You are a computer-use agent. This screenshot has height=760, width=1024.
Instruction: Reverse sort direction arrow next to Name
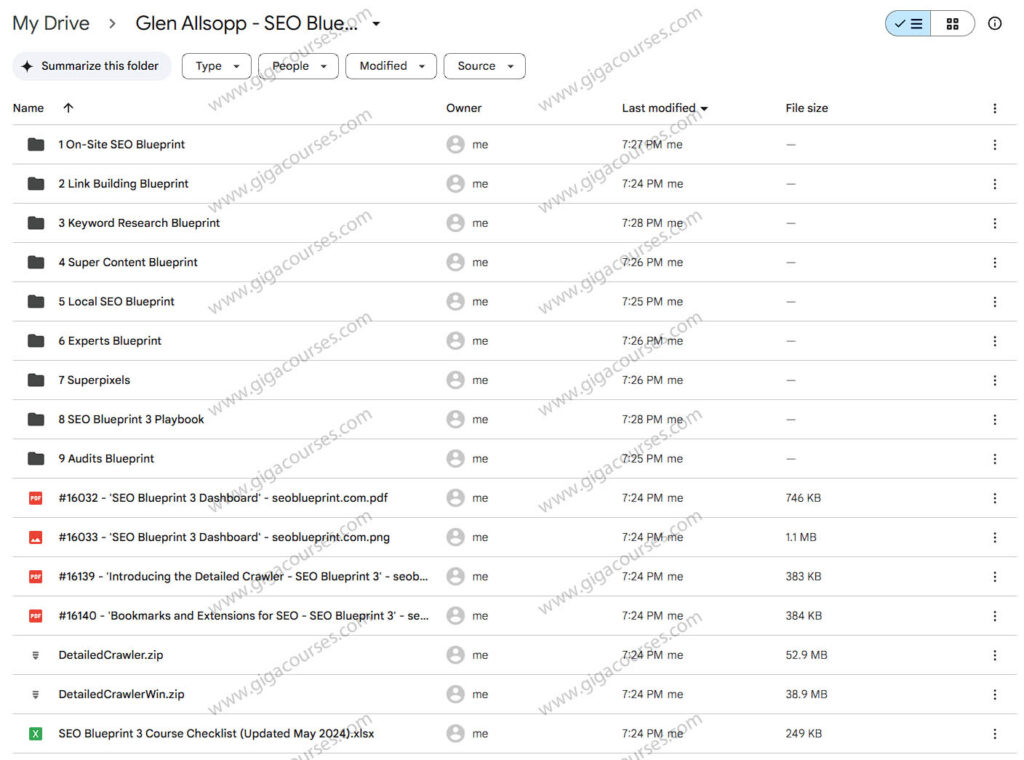coord(69,108)
